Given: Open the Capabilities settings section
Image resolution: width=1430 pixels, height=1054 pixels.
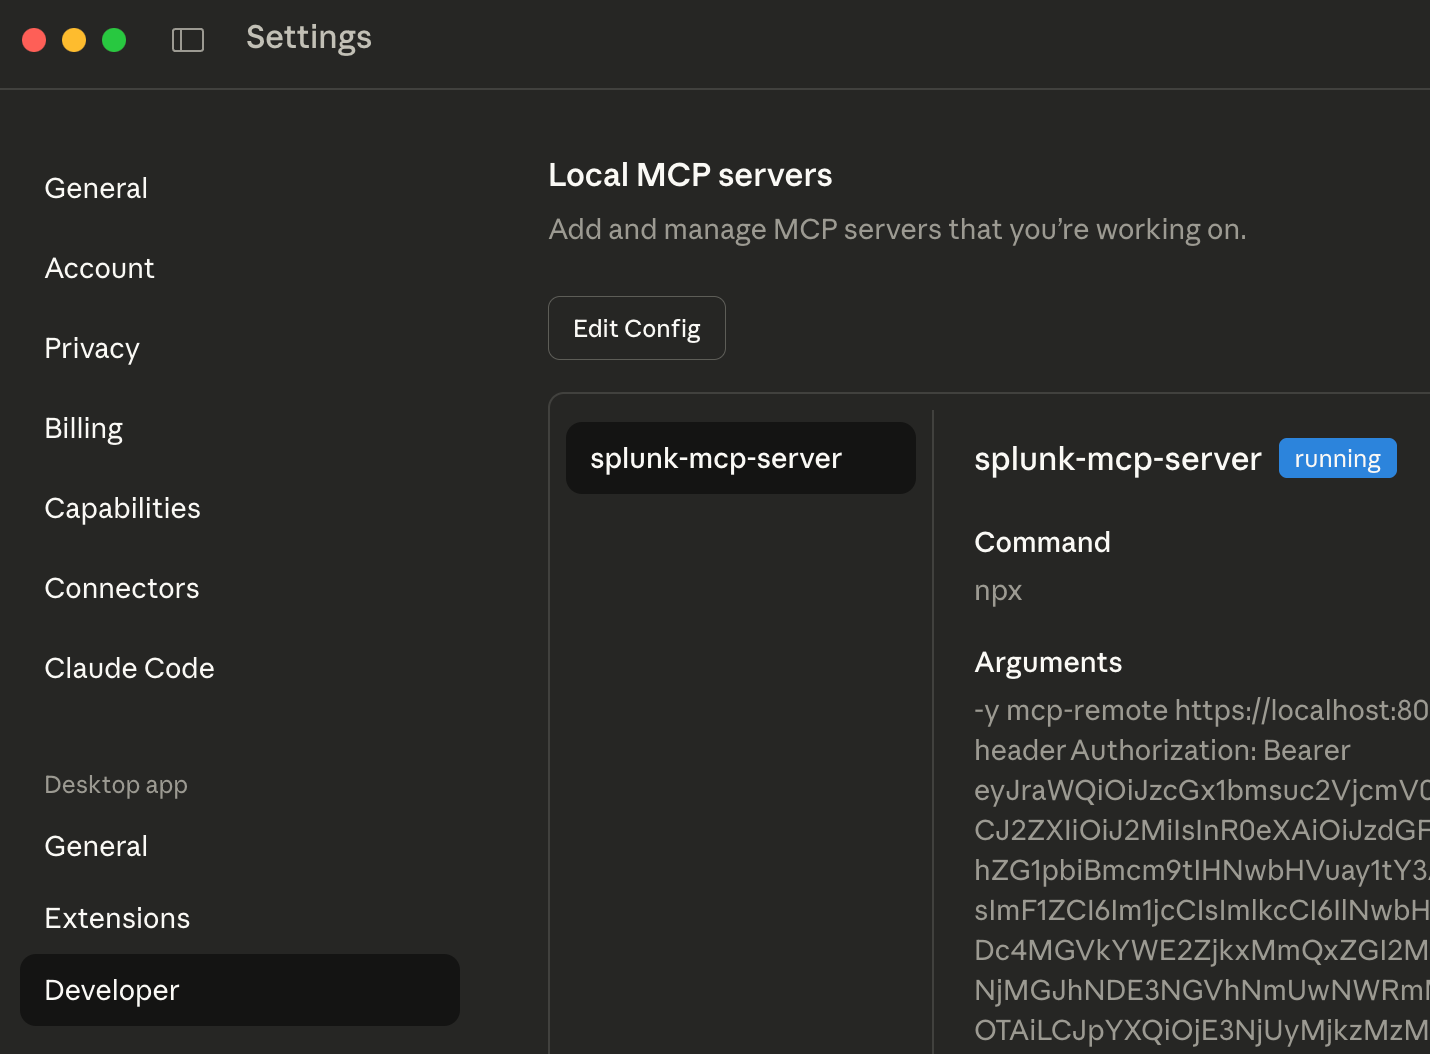Looking at the screenshot, I should tap(122, 508).
